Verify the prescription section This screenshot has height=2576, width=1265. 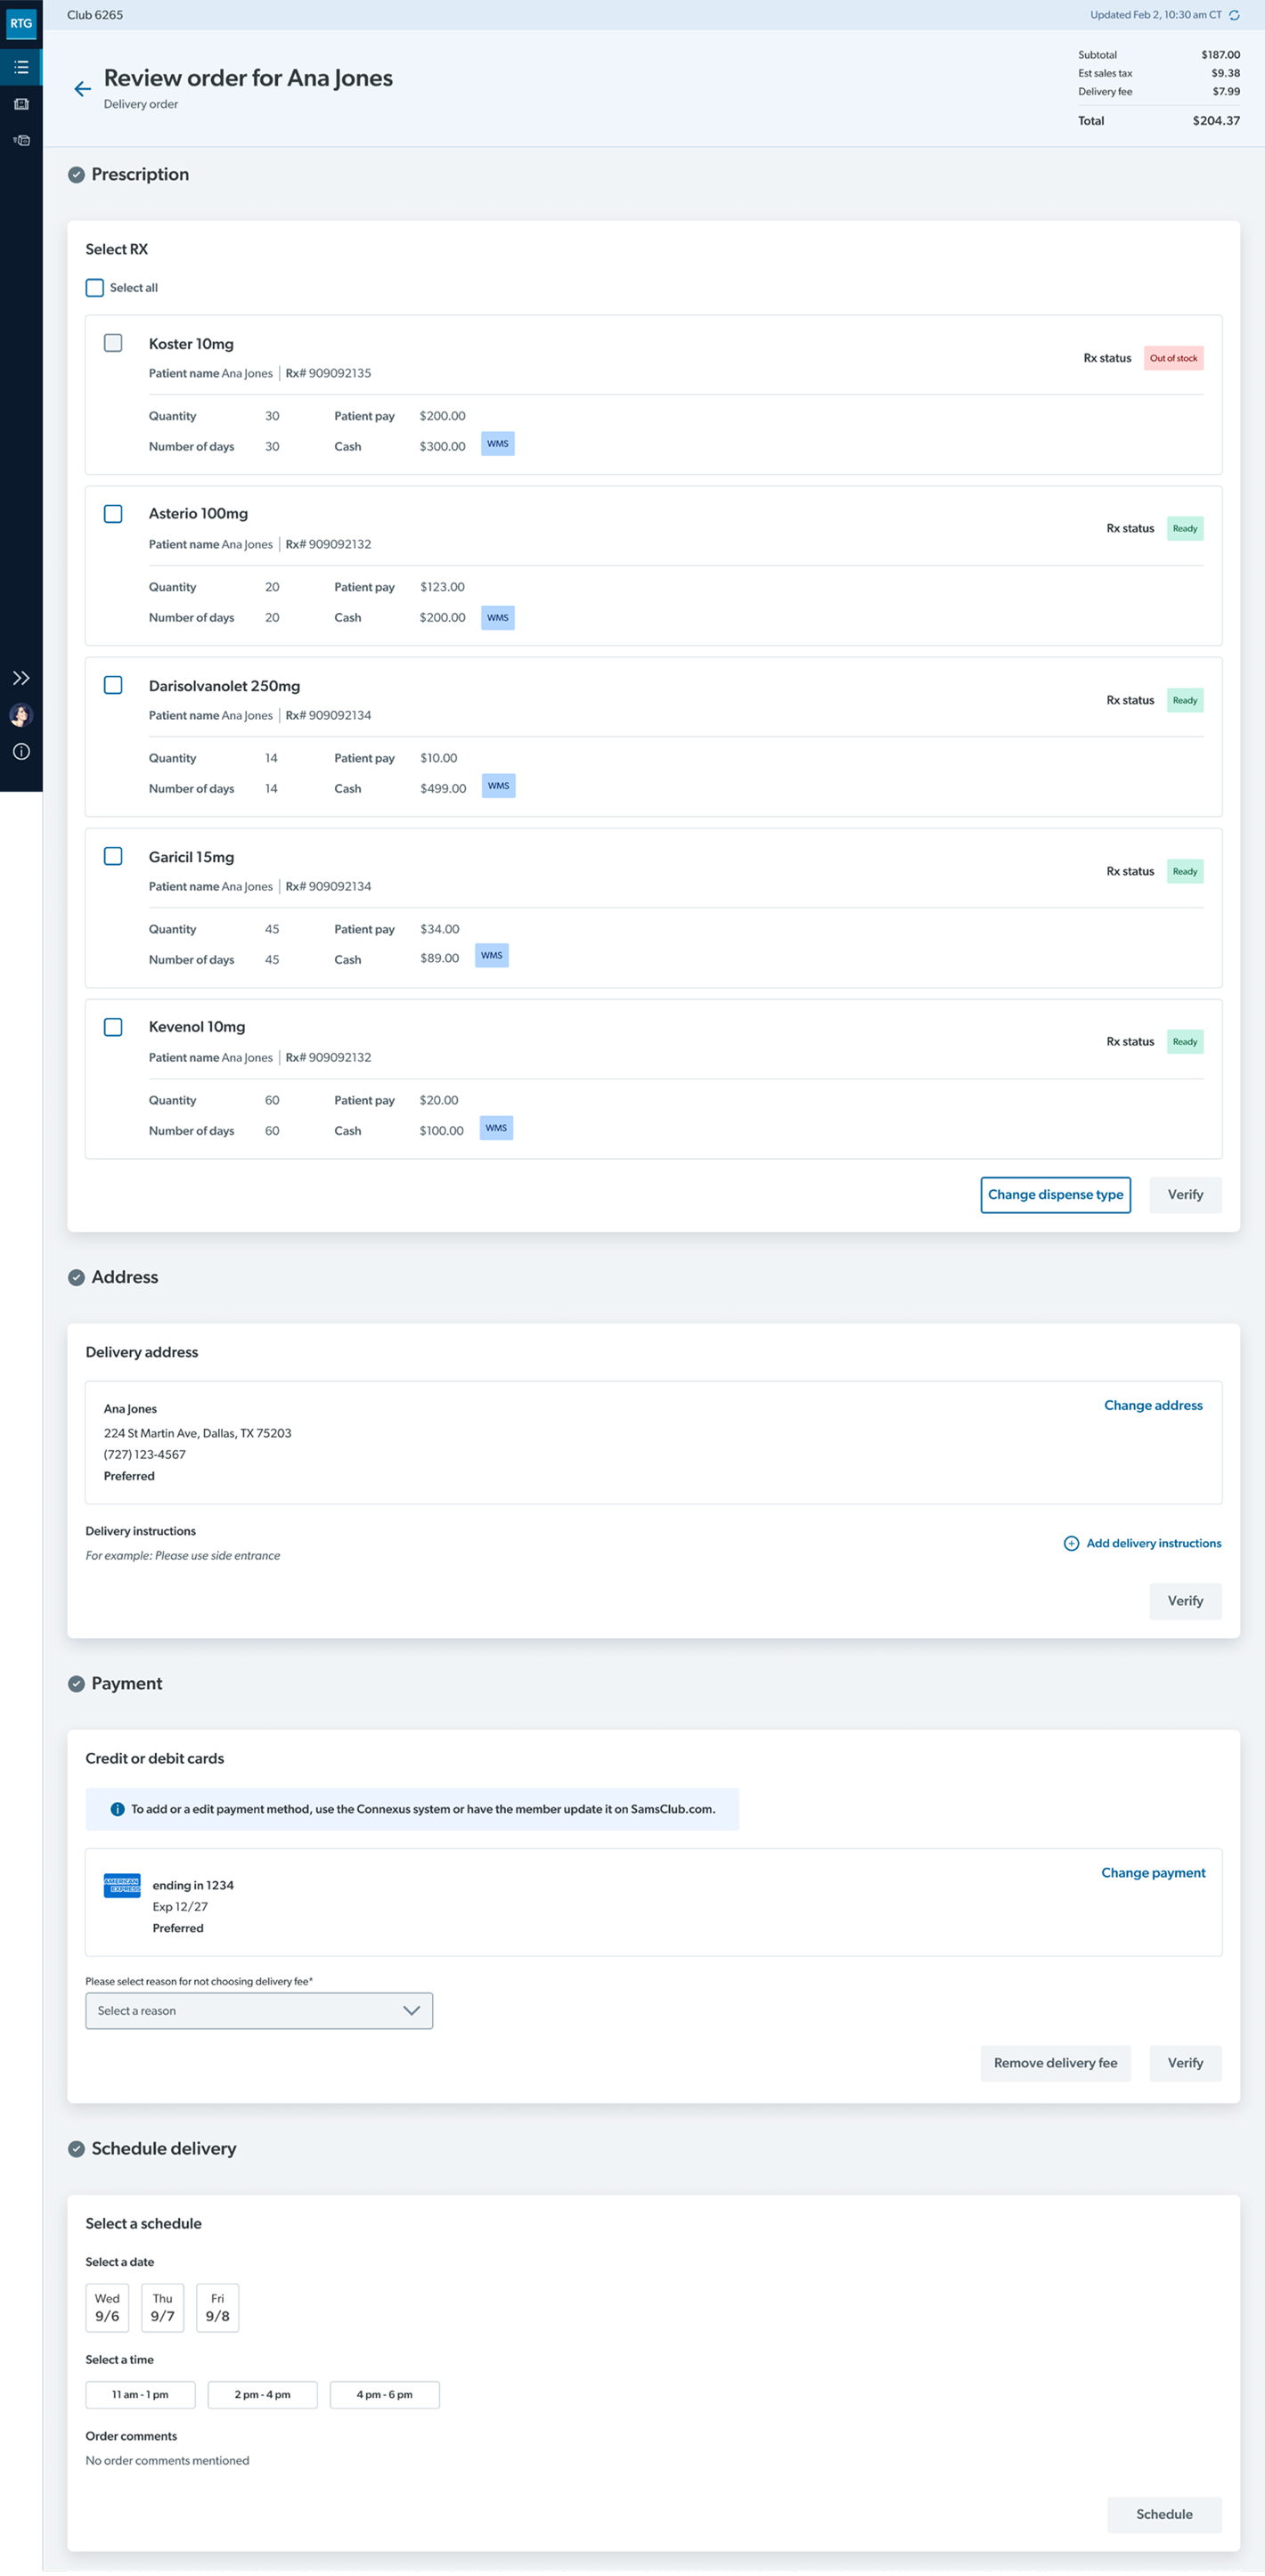(1186, 1195)
